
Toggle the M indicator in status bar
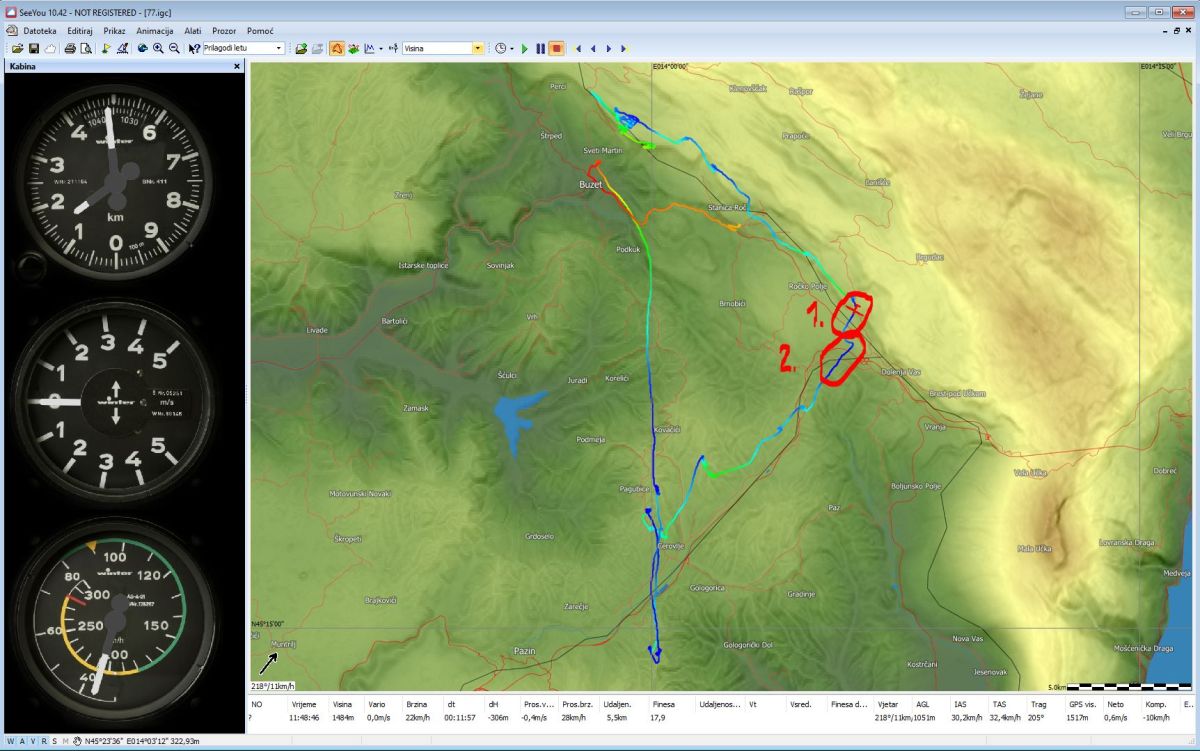coord(65,741)
